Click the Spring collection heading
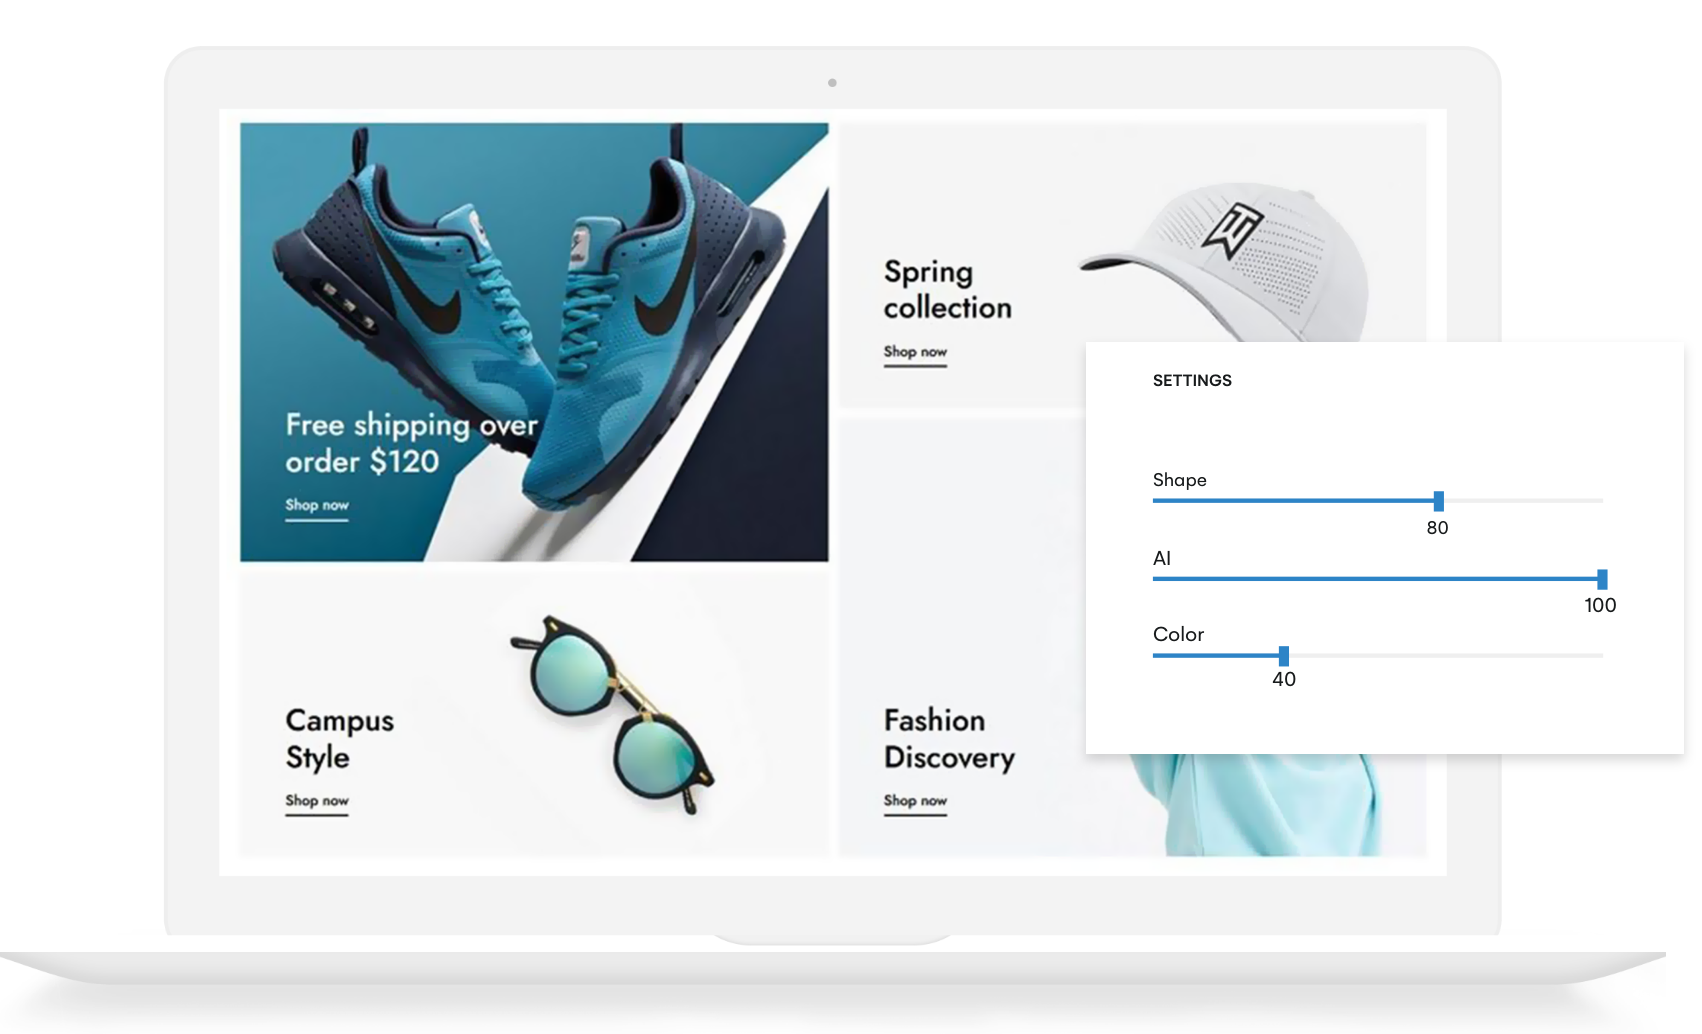Screen dimensions: 1702x1034 pyautogui.click(x=947, y=289)
